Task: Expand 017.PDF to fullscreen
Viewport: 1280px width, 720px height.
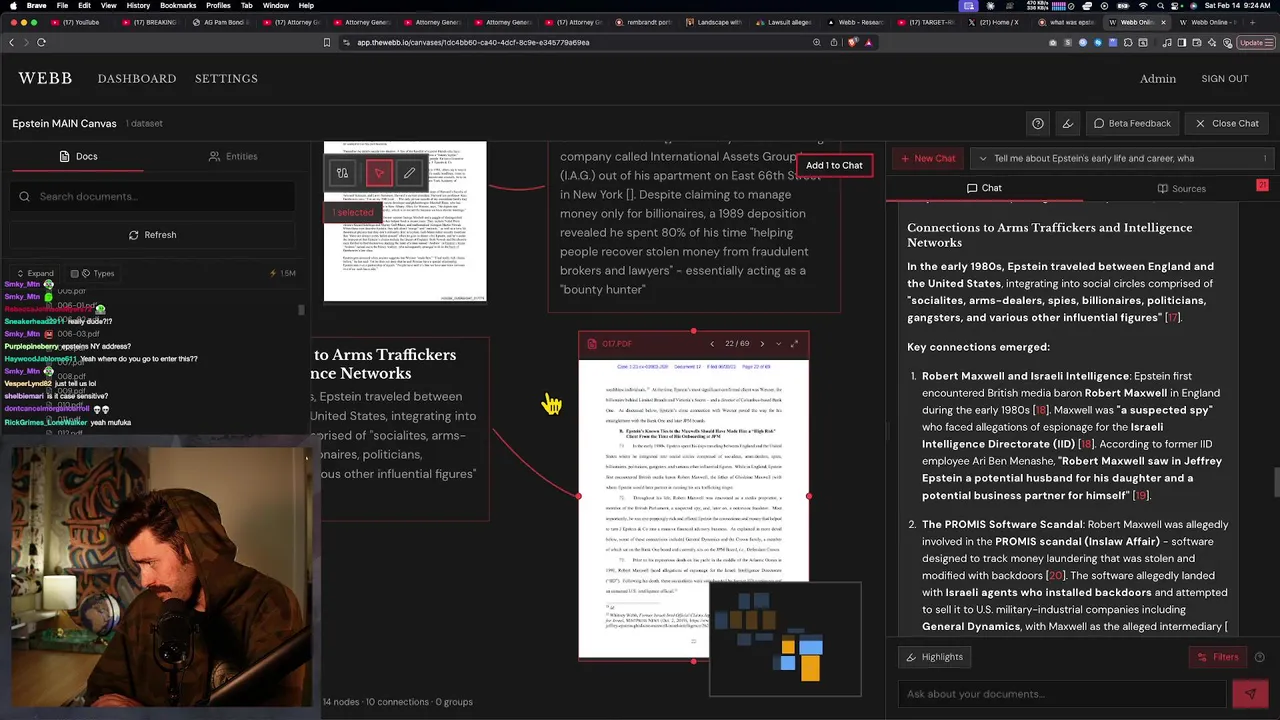Action: coord(795,343)
